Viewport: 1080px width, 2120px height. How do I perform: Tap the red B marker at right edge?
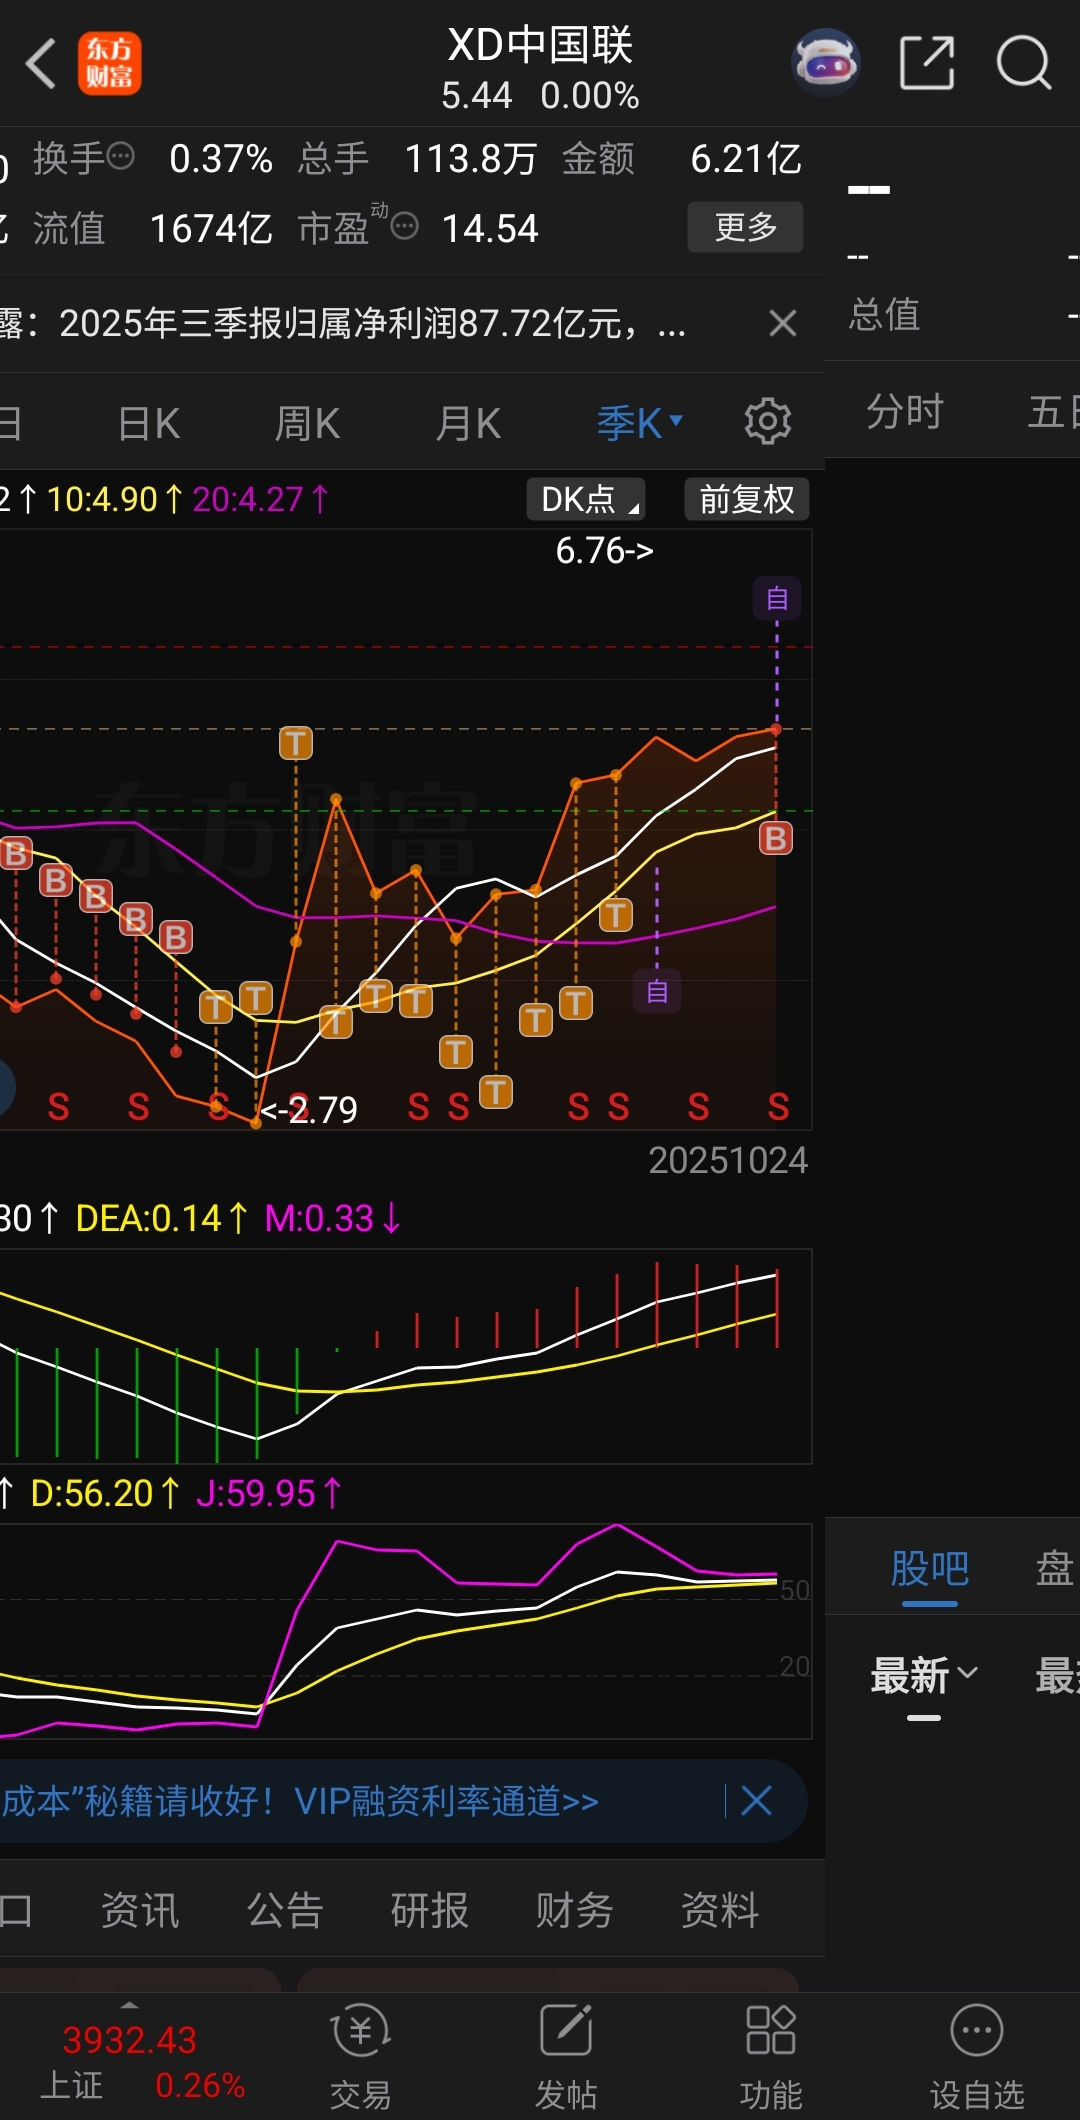[776, 838]
